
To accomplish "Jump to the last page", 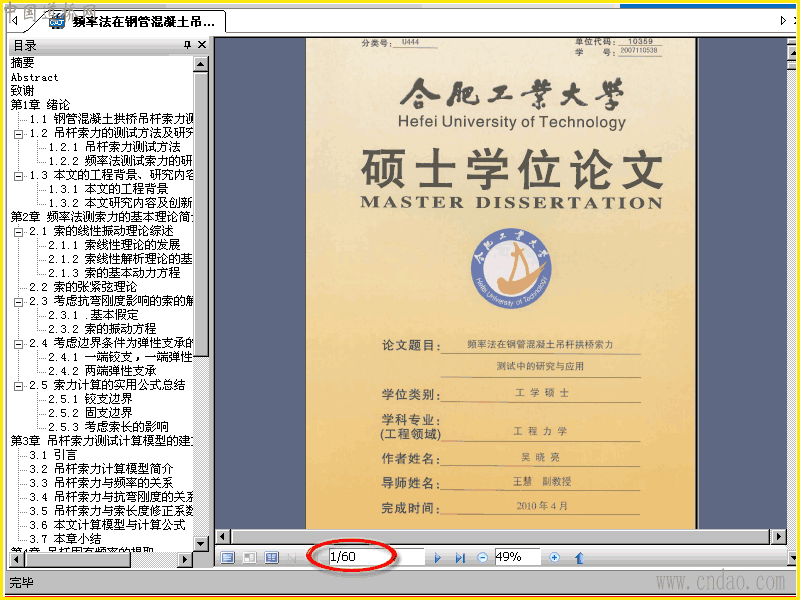I will 460,558.
